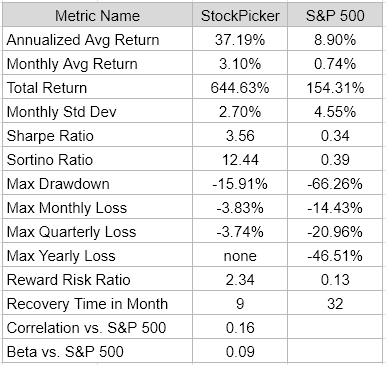This screenshot has width=386, height=365.
Task: Click the empty S&P 500 cell beside Beta
Action: click(335, 351)
